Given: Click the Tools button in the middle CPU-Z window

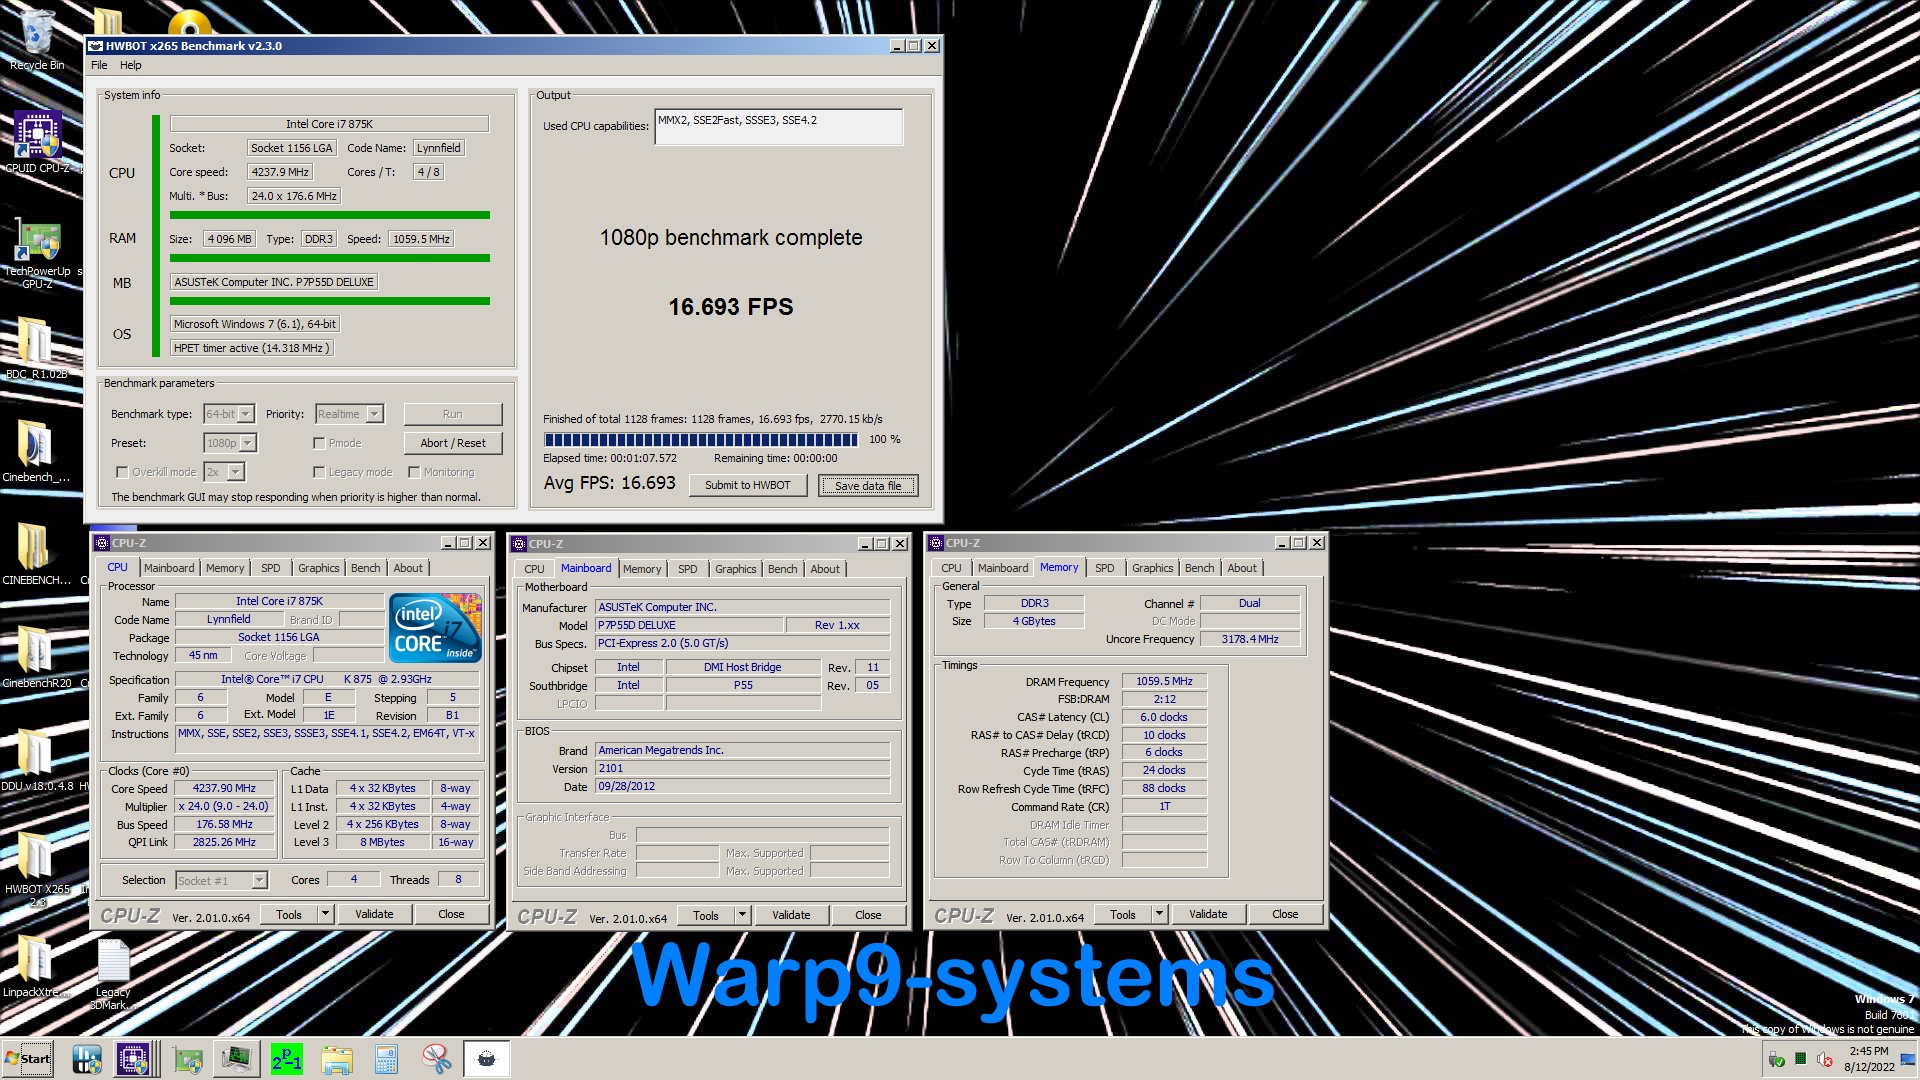Looking at the screenshot, I should (706, 915).
